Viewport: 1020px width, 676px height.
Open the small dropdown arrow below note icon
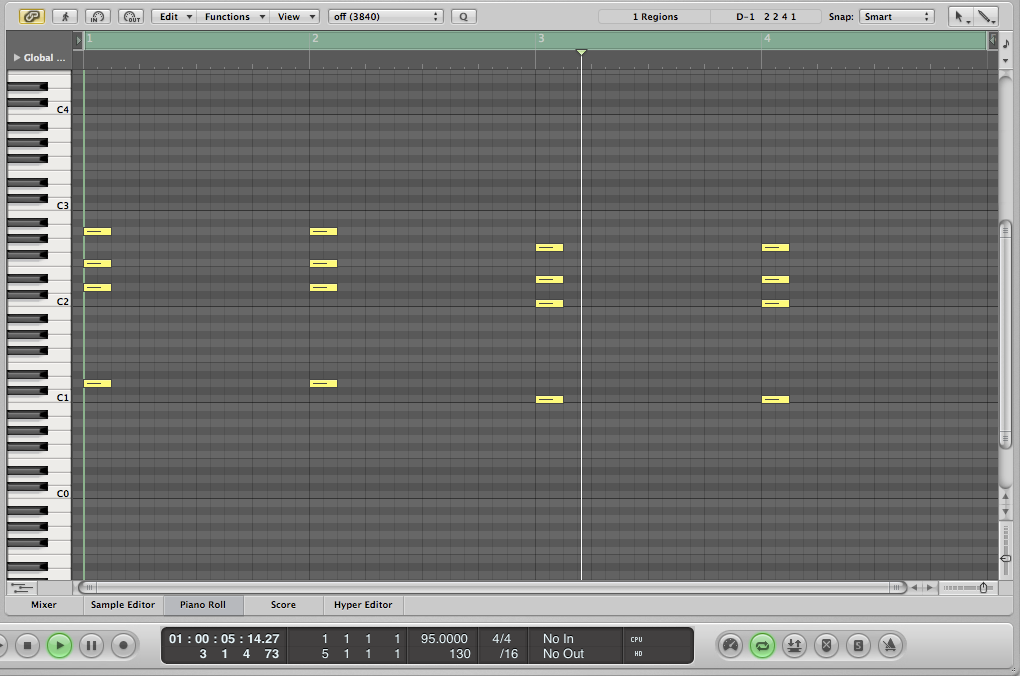[1006, 61]
